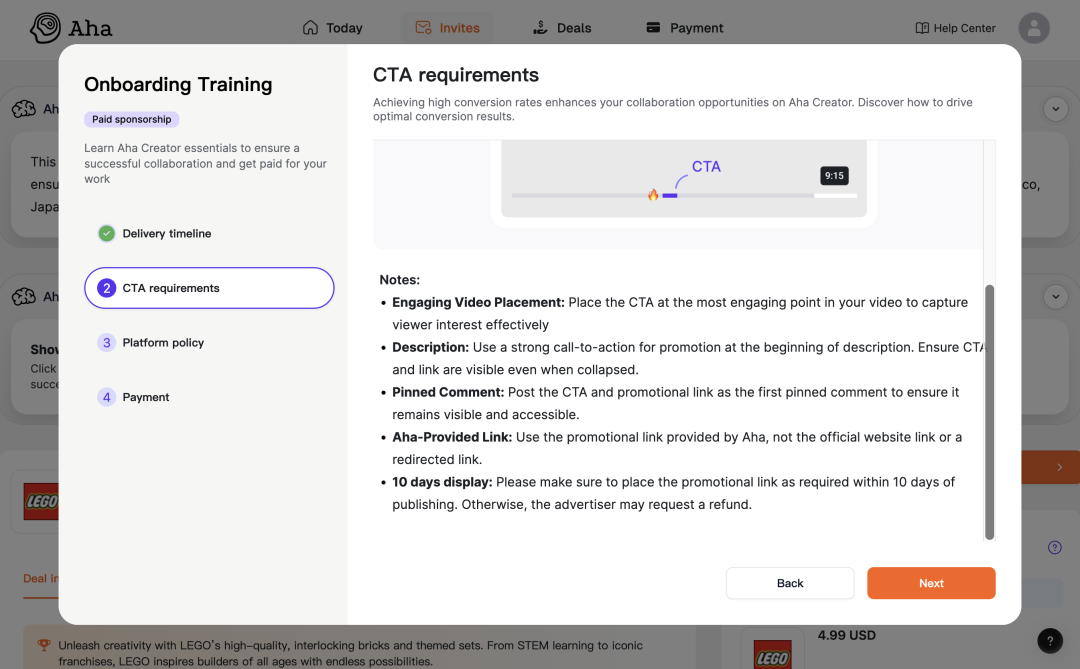
Task: Select the CTA requirements step
Action: [209, 288]
